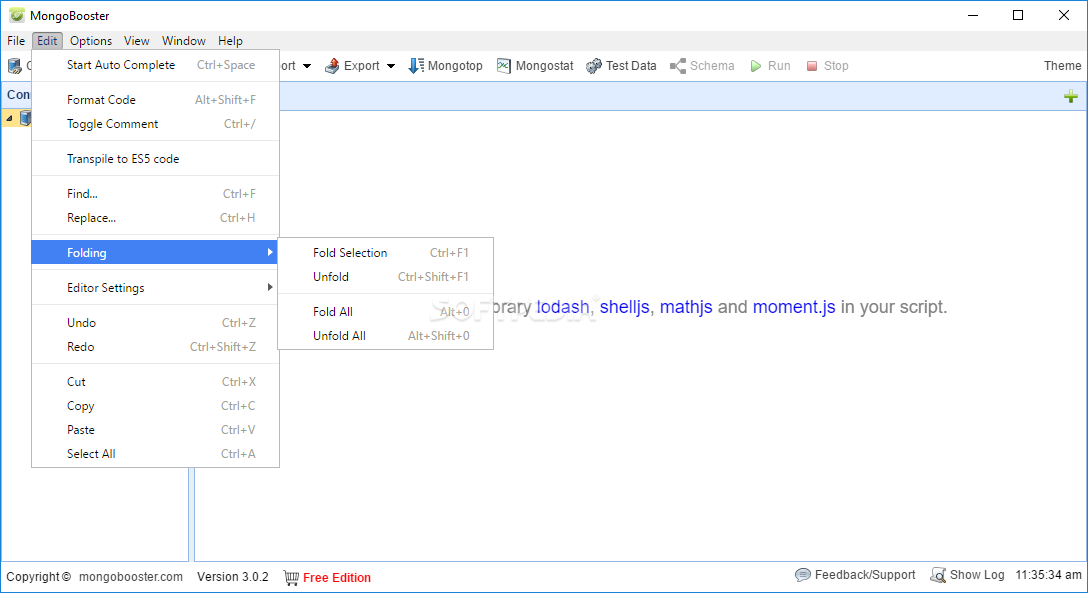The height and width of the screenshot is (593, 1088).
Task: Choose Replace... in Edit menu
Action: [x=155, y=218]
